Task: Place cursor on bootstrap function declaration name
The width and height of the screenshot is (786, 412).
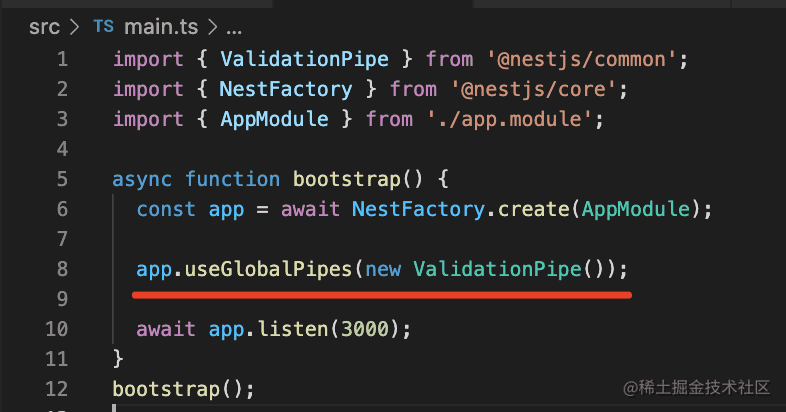Action: pos(341,179)
